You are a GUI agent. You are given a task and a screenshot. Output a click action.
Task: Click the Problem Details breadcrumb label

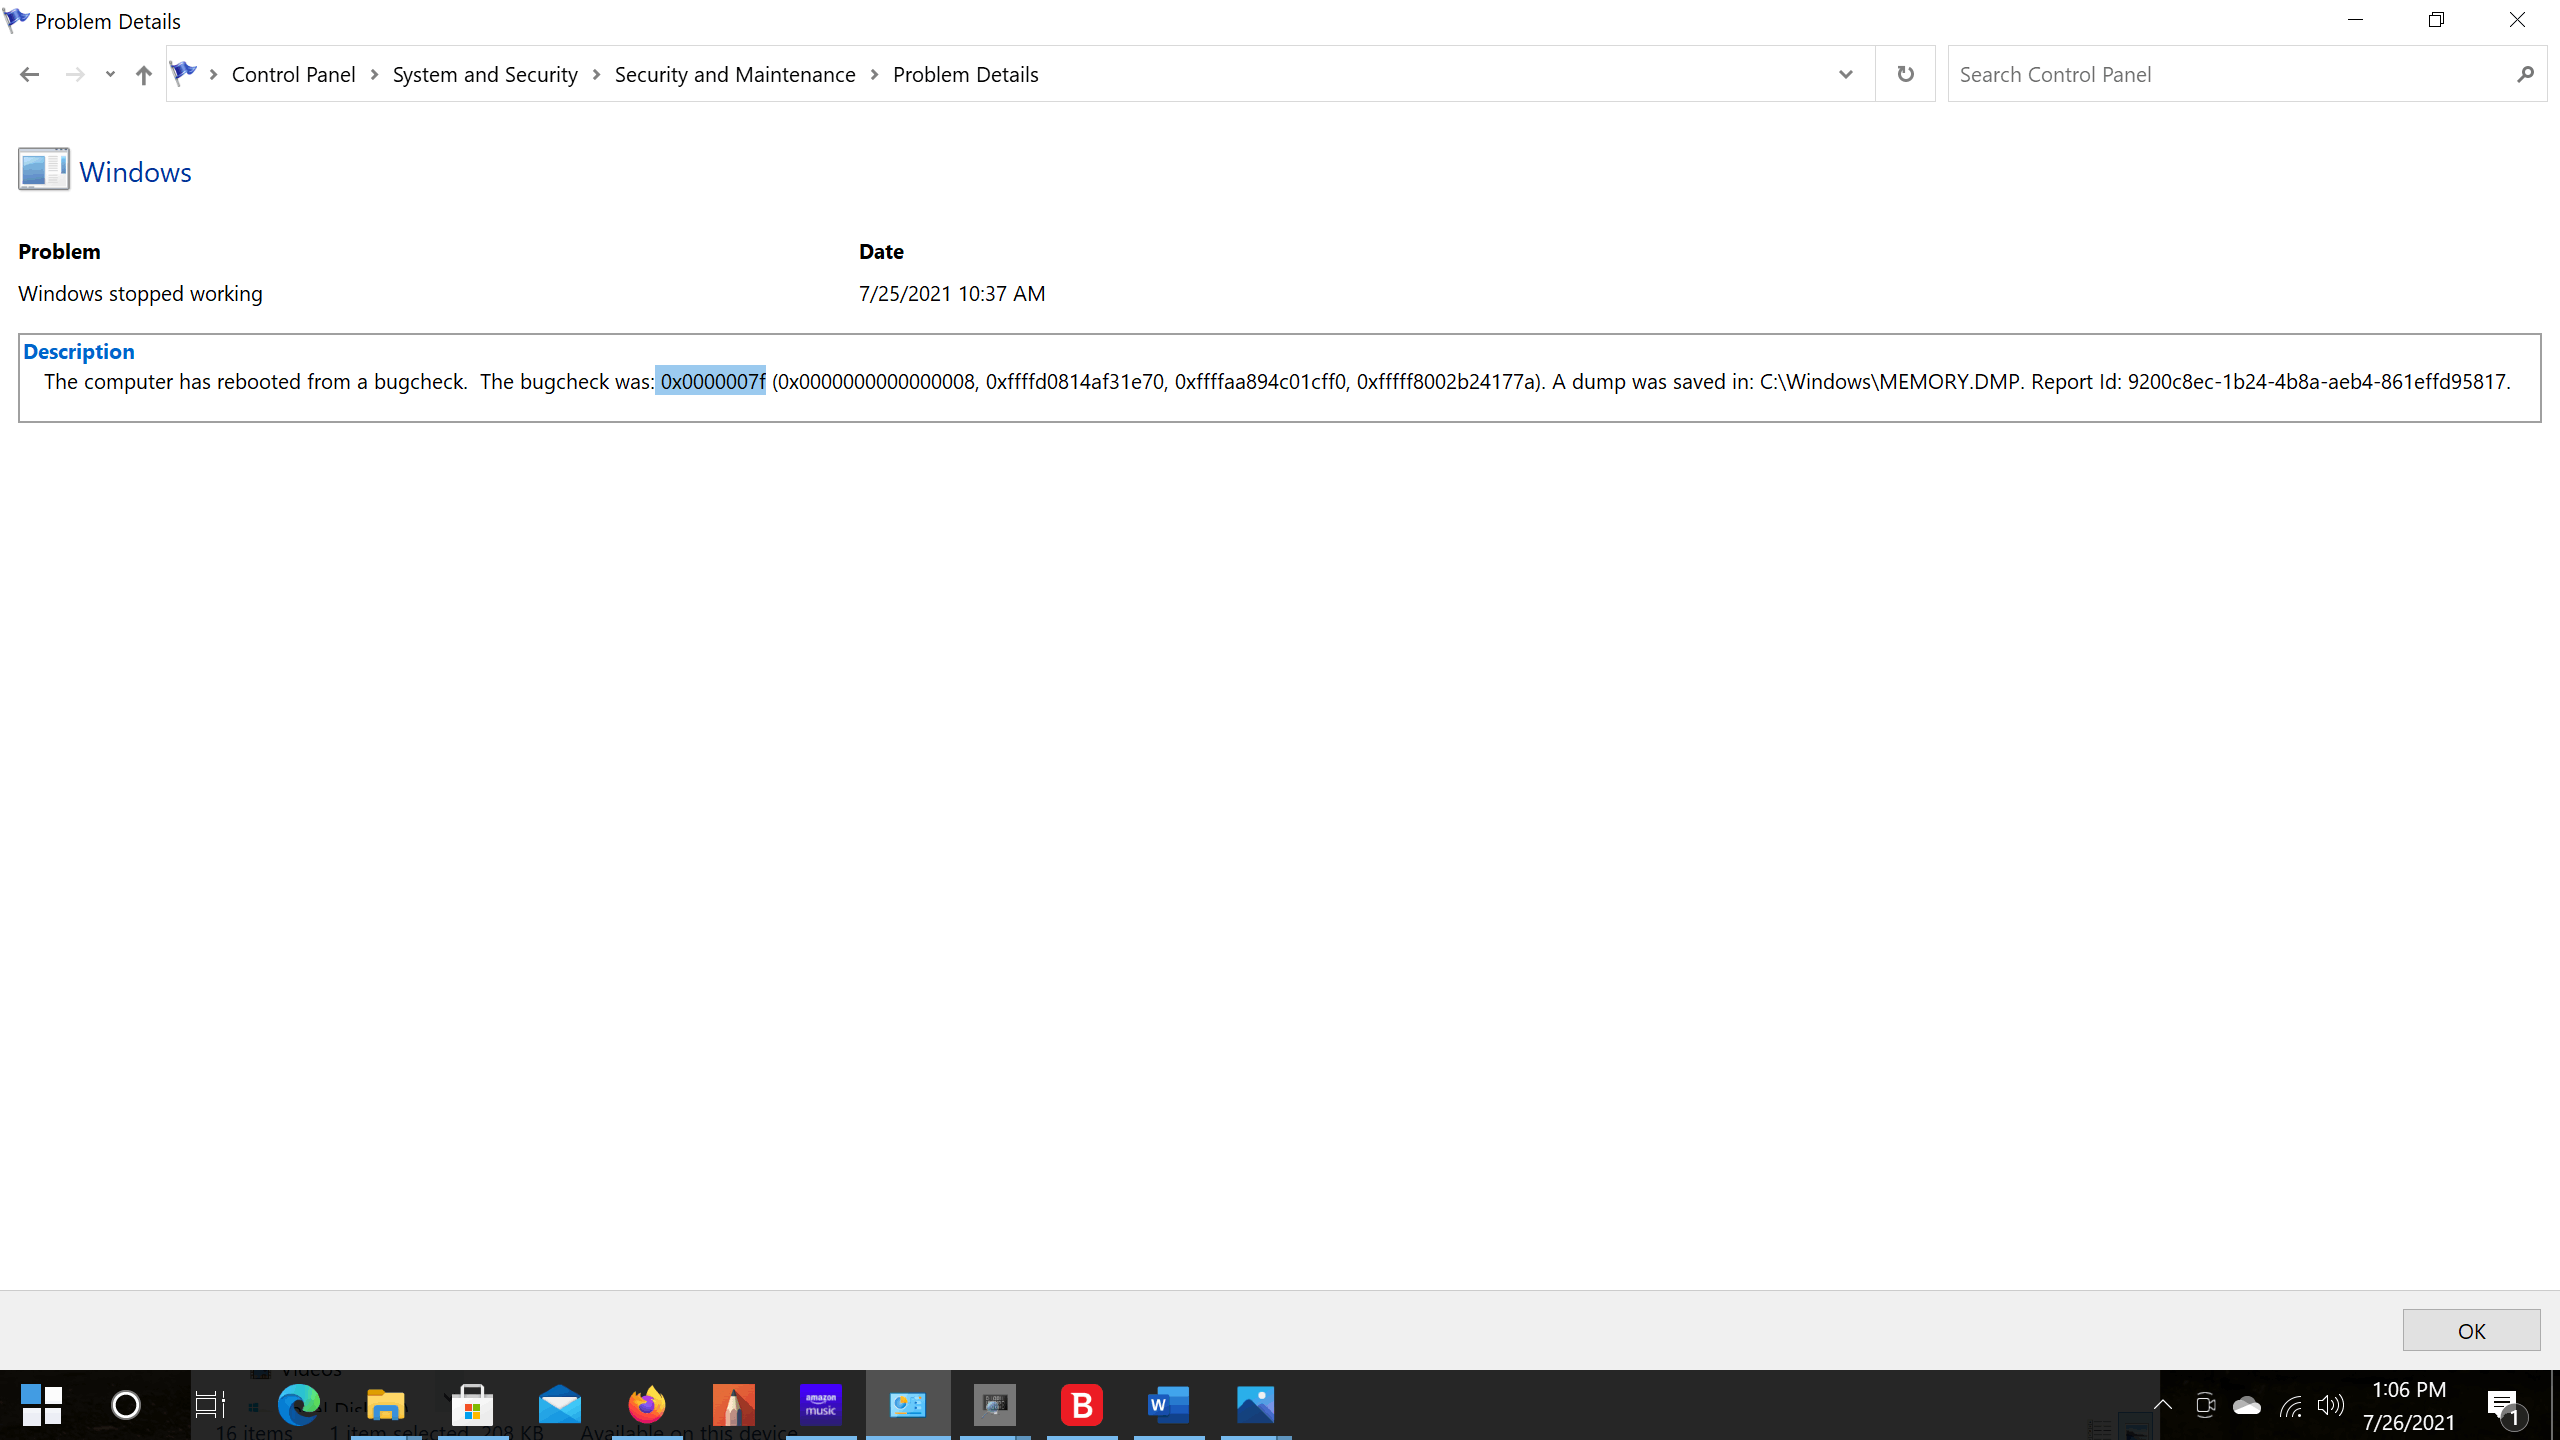[967, 74]
